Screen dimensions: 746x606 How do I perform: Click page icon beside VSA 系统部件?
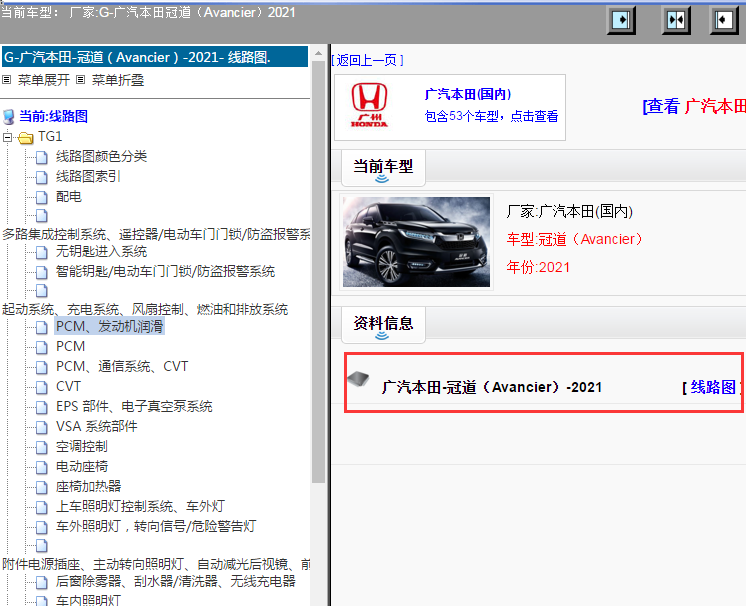(42, 427)
